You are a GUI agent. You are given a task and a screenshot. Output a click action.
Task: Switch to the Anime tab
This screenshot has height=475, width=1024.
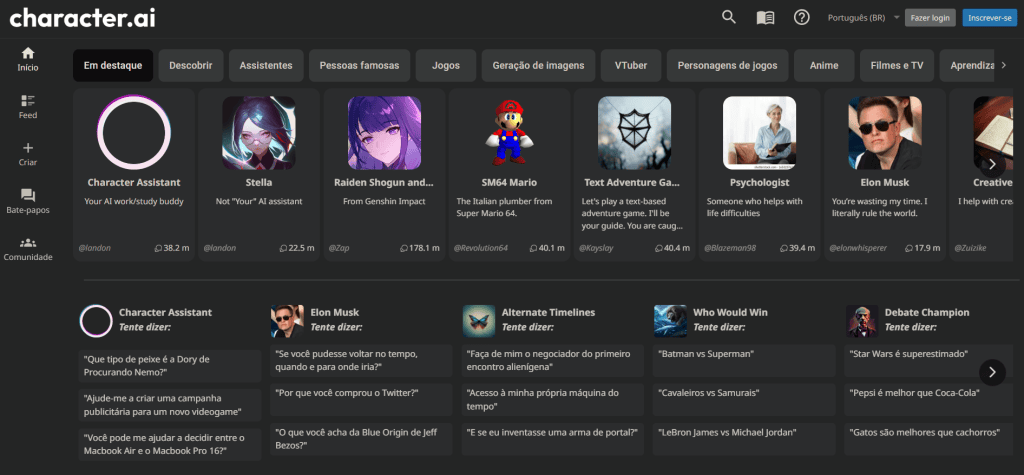coord(824,66)
